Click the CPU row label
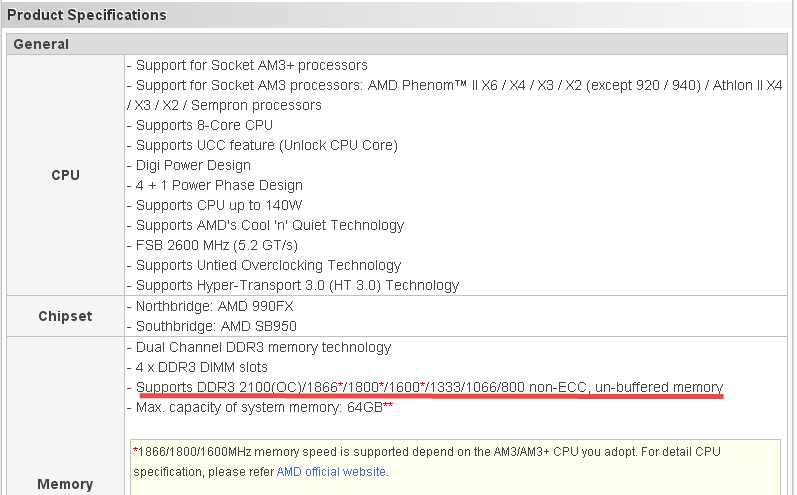Viewport: 797px width, 495px height. 64,175
